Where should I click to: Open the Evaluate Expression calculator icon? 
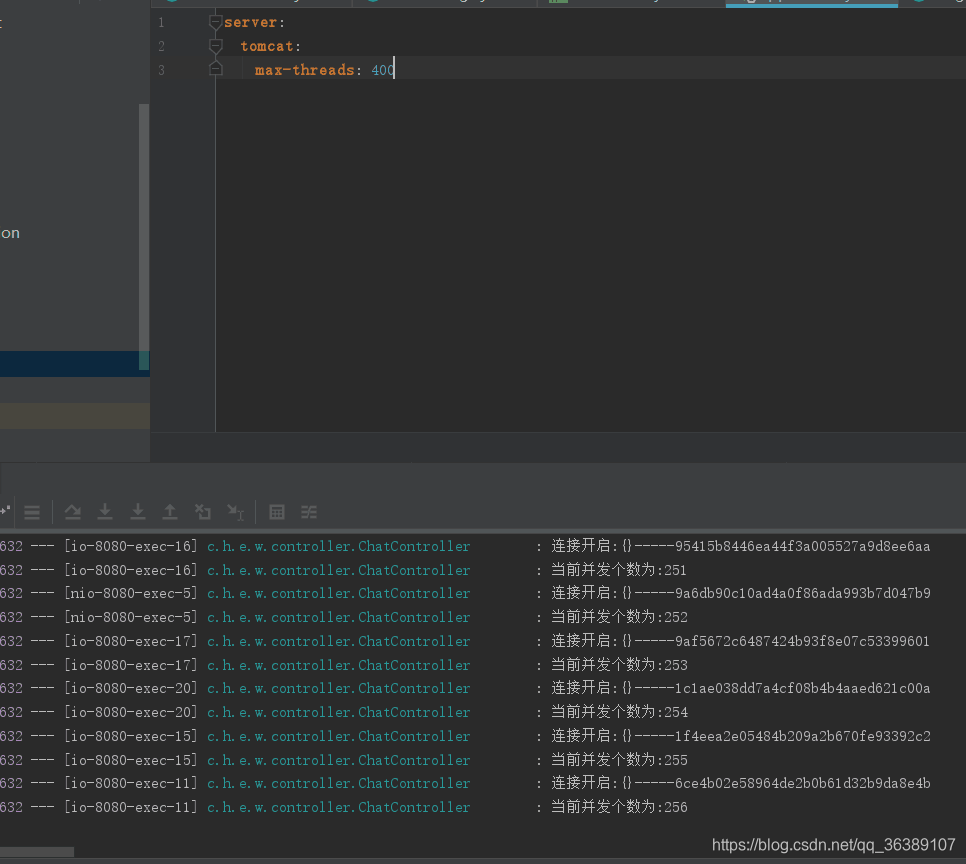point(277,512)
